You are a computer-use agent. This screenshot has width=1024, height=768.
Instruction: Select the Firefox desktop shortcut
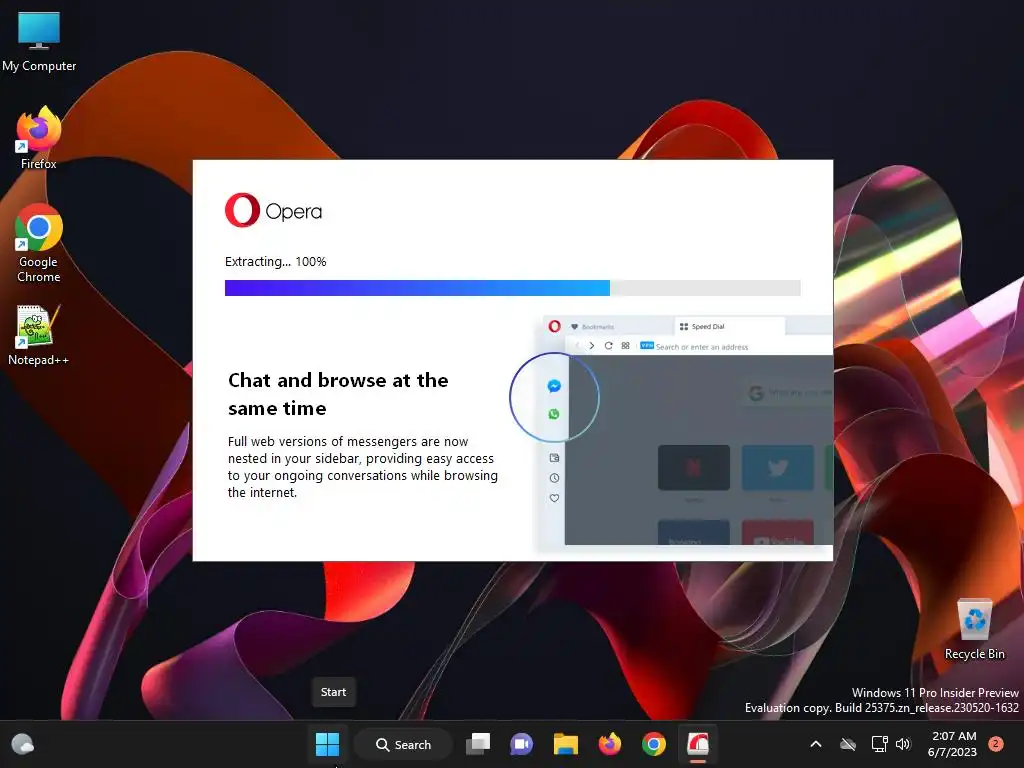(x=39, y=138)
